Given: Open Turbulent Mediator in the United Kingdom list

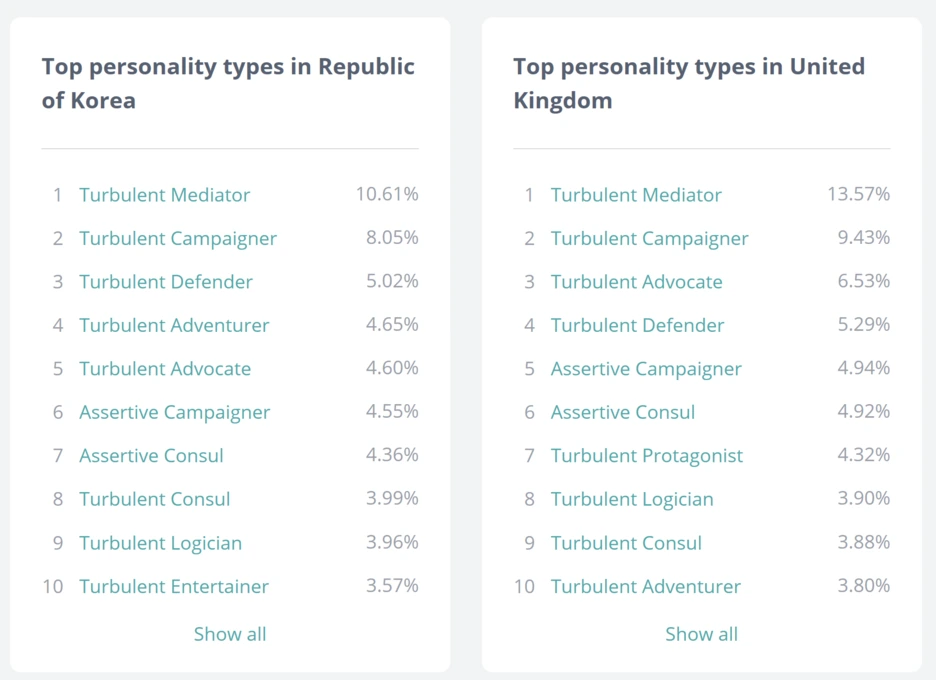Looking at the screenshot, I should (x=636, y=195).
